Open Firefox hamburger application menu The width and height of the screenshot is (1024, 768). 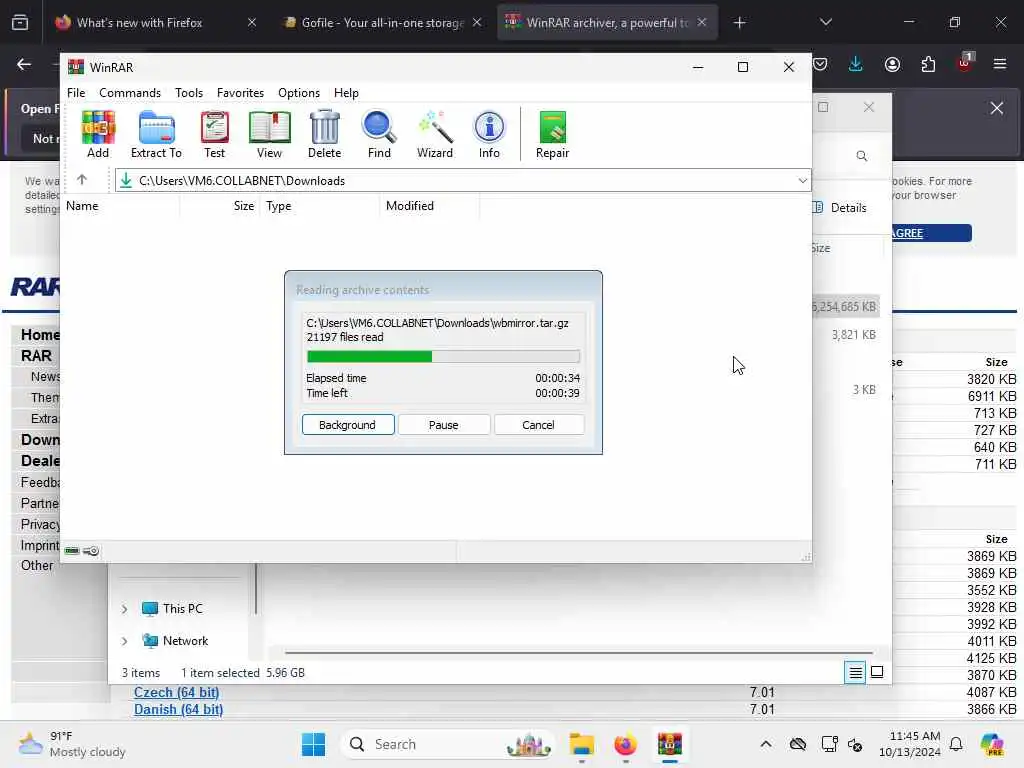point(1000,64)
